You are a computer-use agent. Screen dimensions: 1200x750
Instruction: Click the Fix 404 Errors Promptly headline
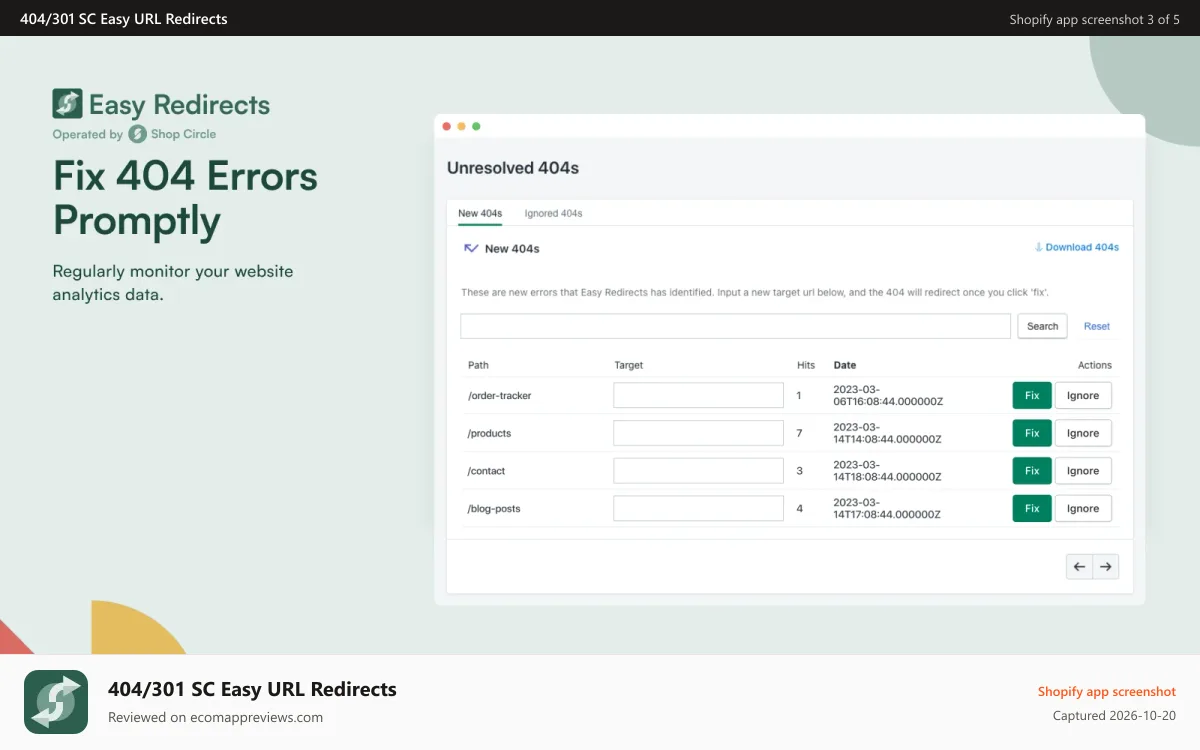pos(185,198)
